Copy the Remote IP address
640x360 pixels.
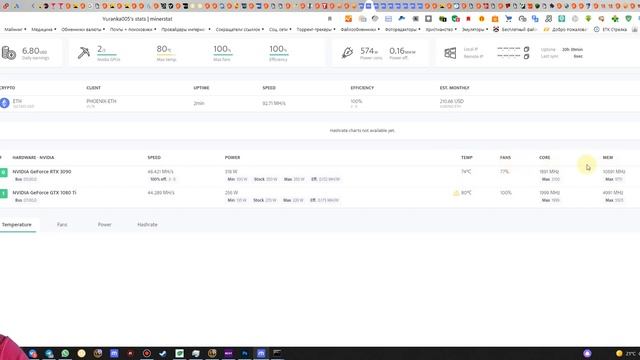[527, 56]
